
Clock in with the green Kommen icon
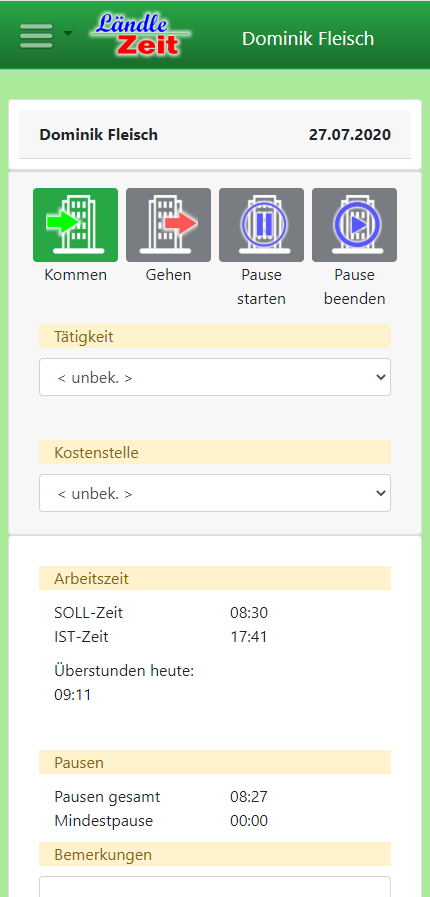click(x=75, y=225)
